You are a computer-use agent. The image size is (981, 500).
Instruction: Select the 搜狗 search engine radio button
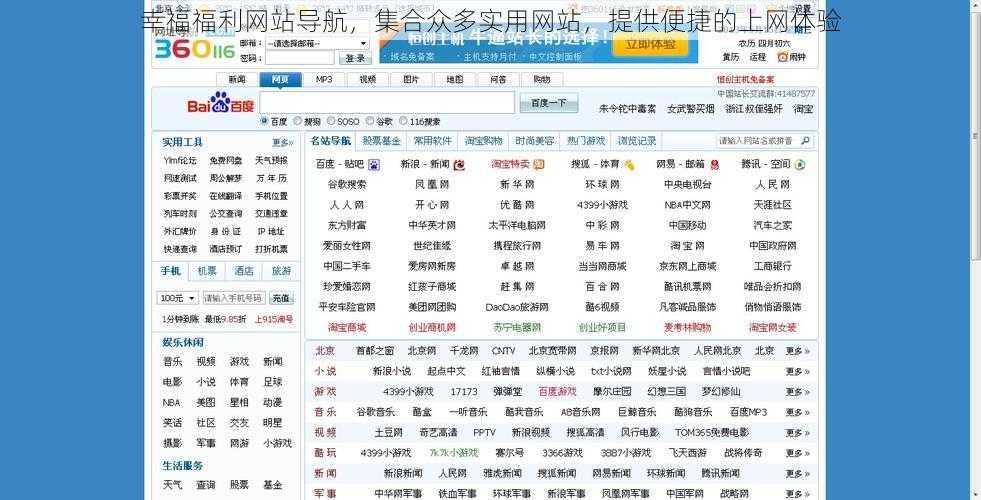298,121
